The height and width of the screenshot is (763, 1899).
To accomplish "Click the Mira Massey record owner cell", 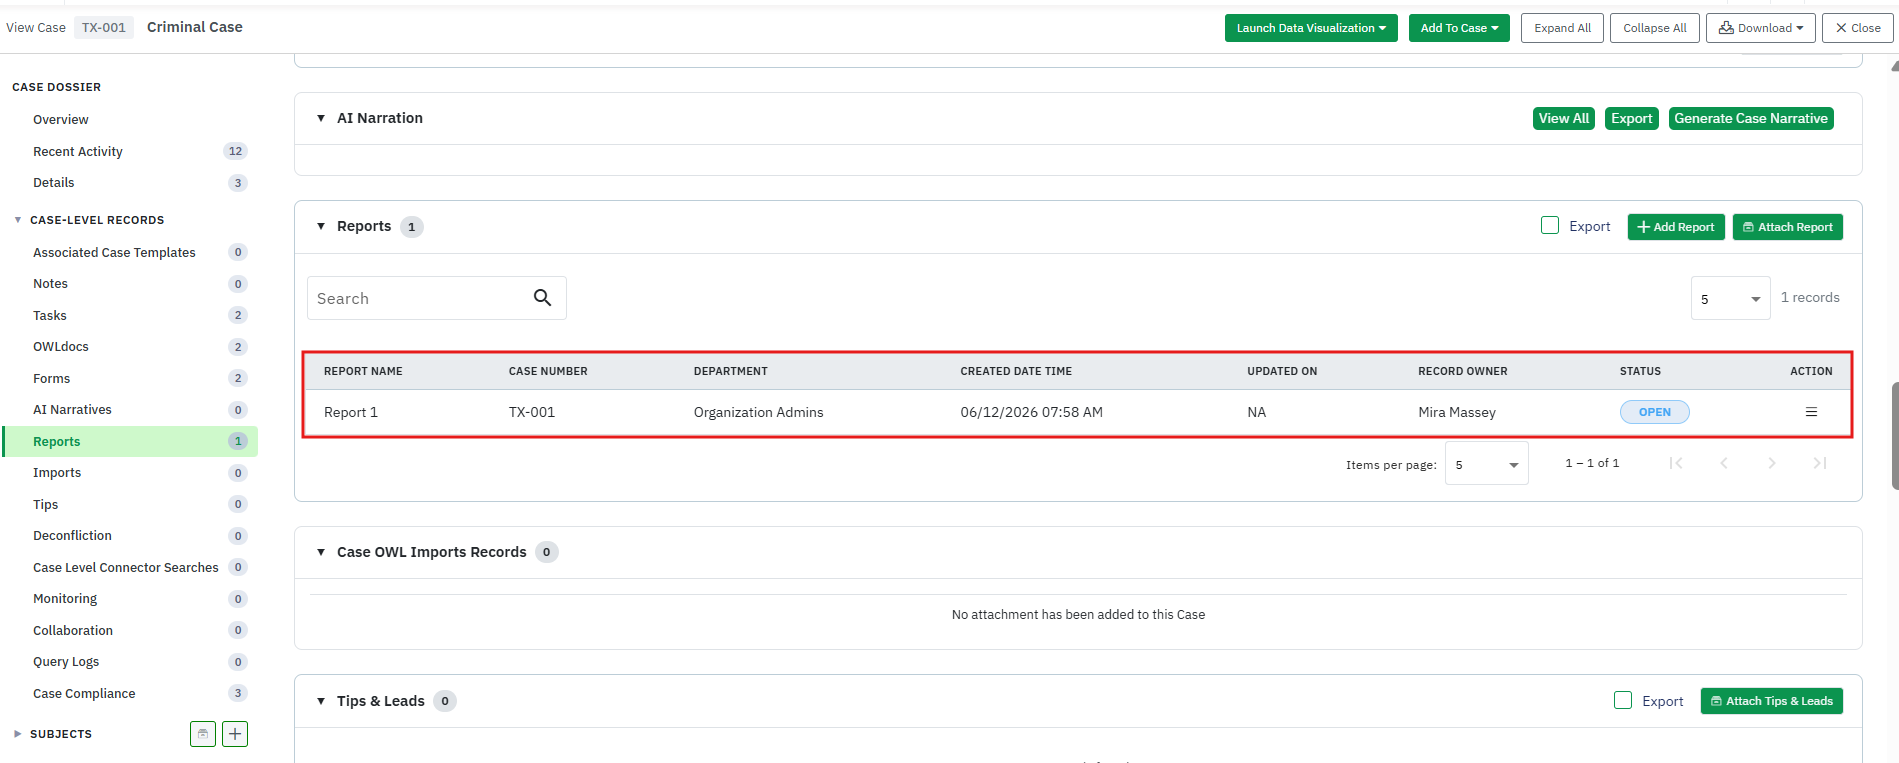I will (1457, 412).
